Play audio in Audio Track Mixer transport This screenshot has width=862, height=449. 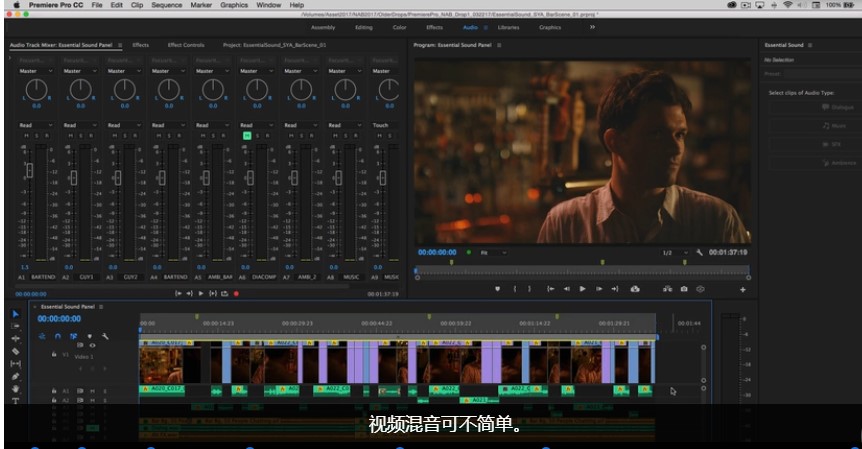click(201, 293)
